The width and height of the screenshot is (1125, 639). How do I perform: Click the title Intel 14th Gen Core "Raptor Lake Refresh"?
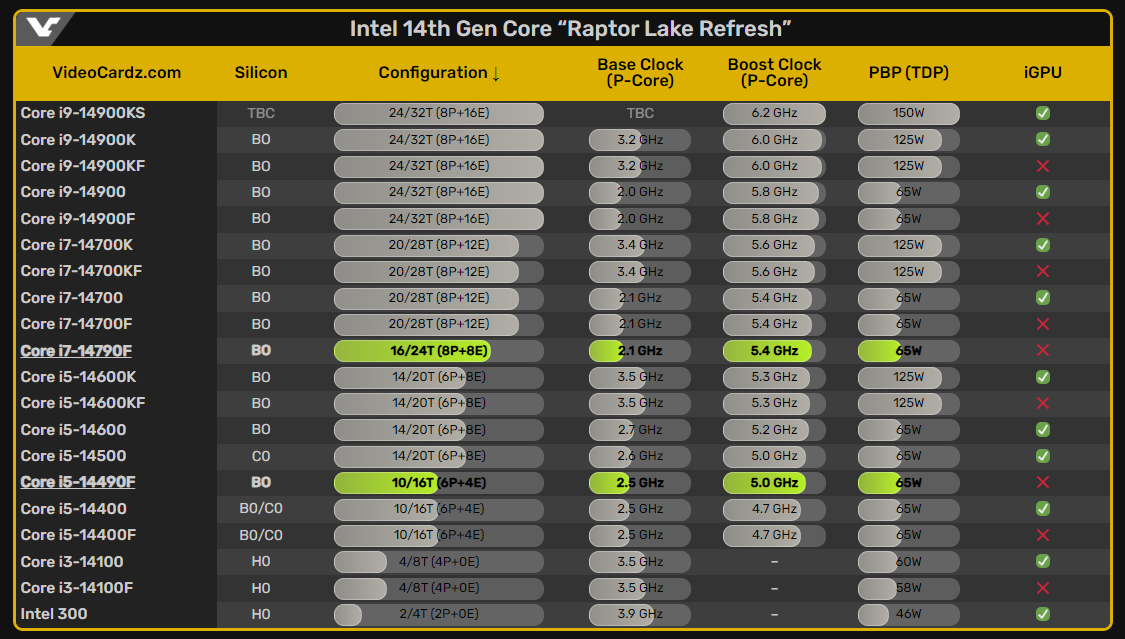(570, 29)
